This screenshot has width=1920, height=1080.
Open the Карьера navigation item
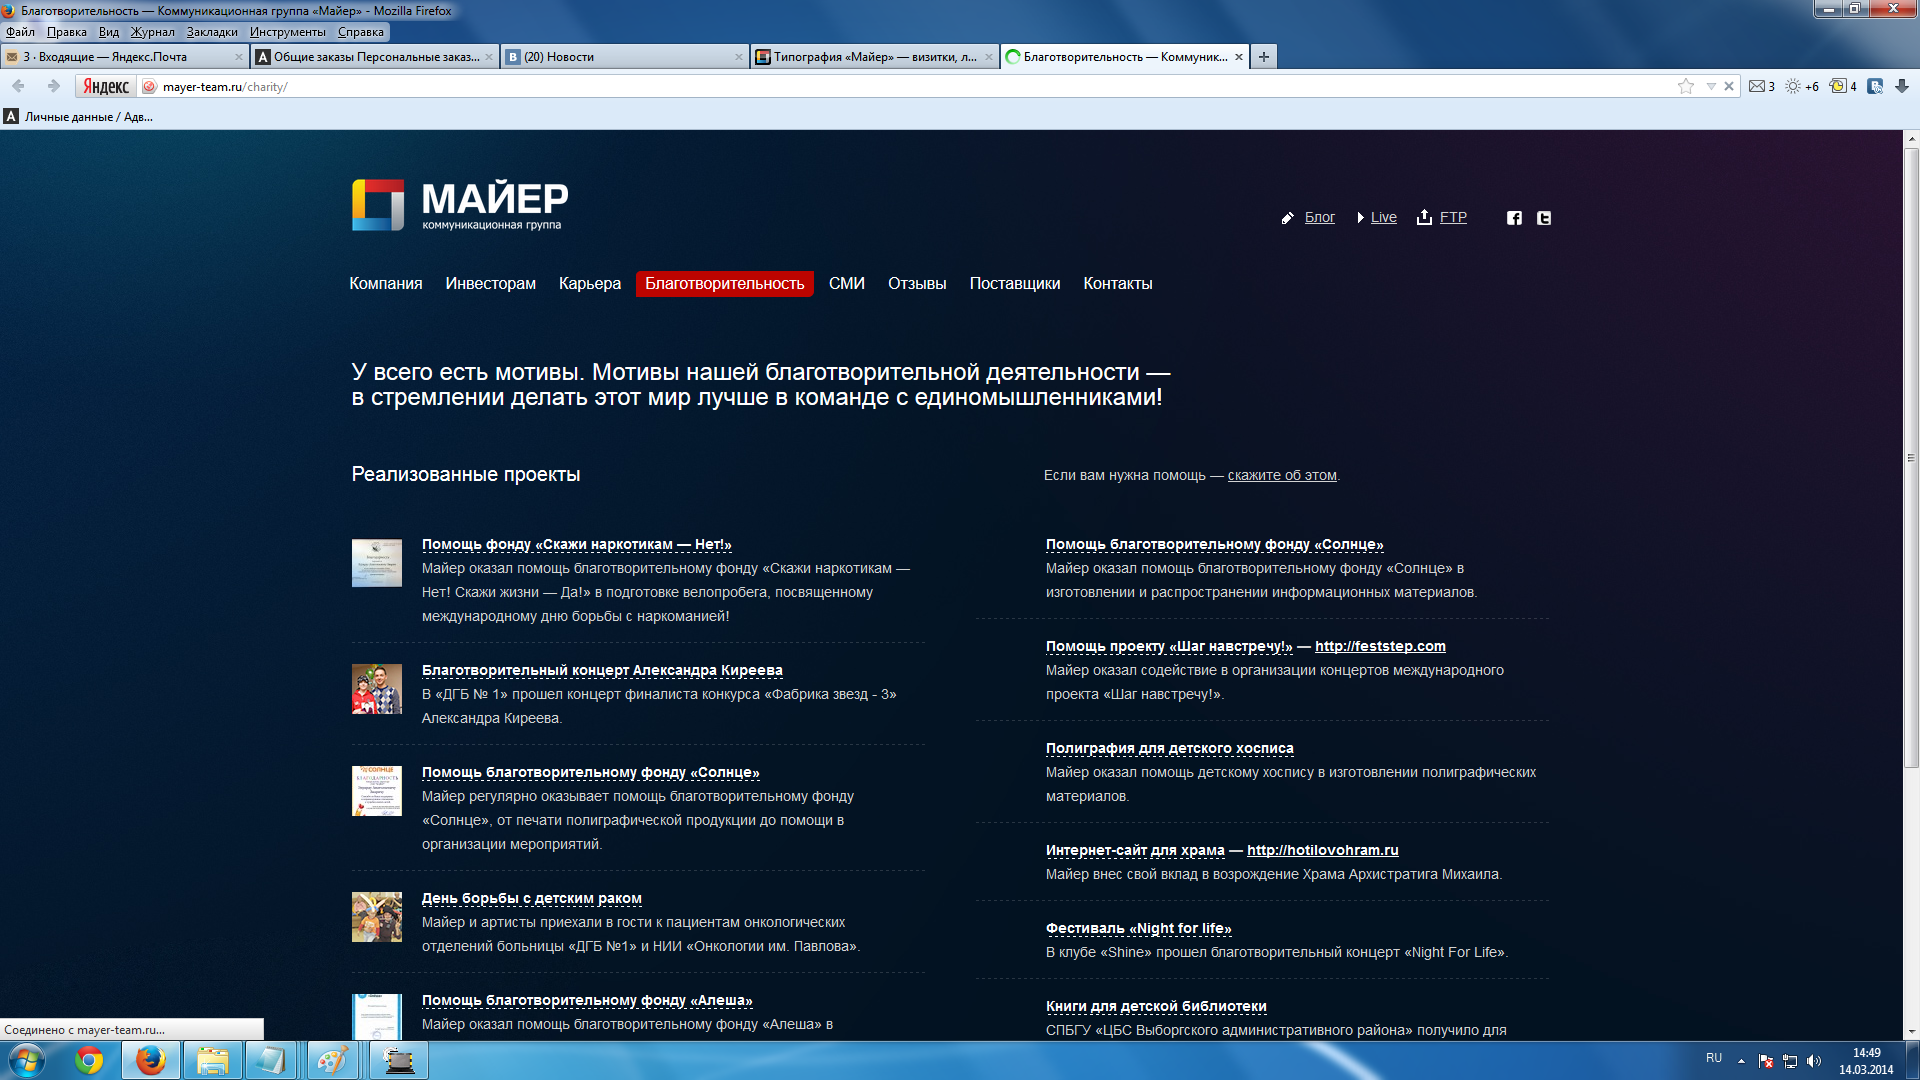(590, 284)
